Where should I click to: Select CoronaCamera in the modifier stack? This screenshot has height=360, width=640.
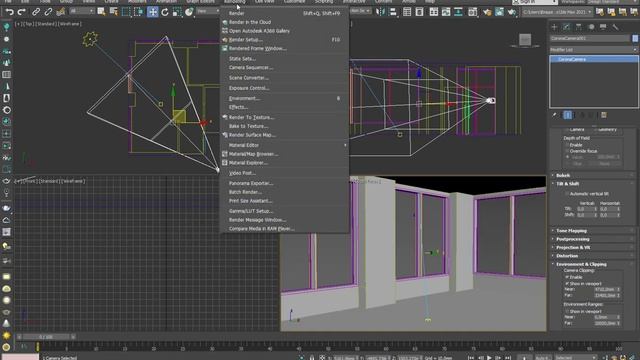(593, 60)
